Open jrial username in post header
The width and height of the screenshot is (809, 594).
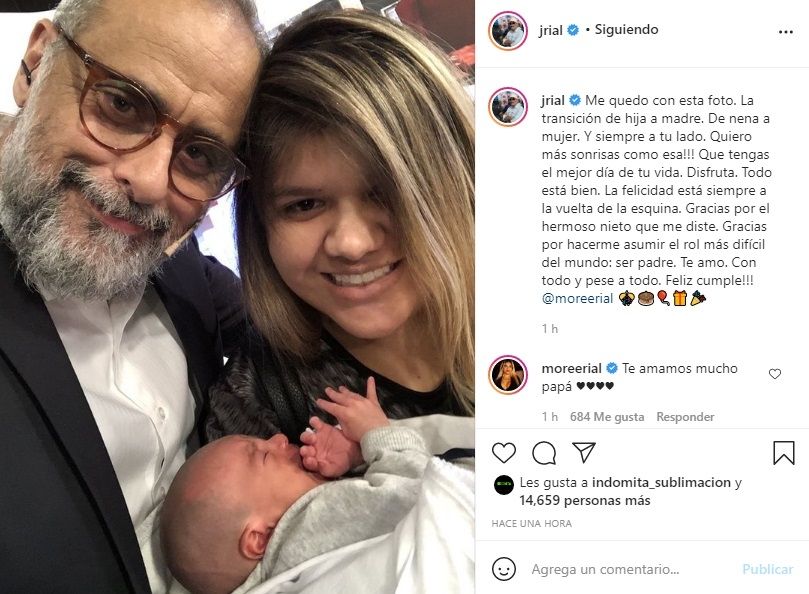[551, 30]
